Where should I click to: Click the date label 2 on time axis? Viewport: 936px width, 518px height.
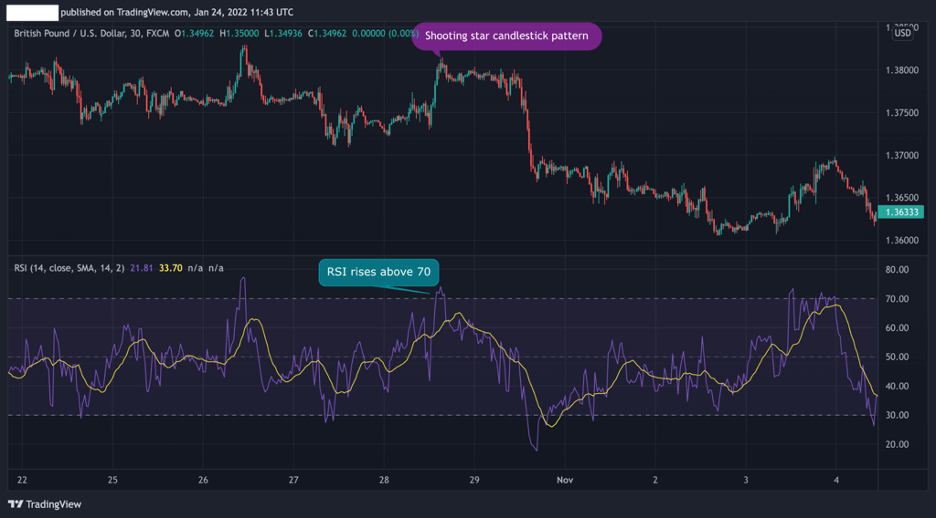pos(655,480)
